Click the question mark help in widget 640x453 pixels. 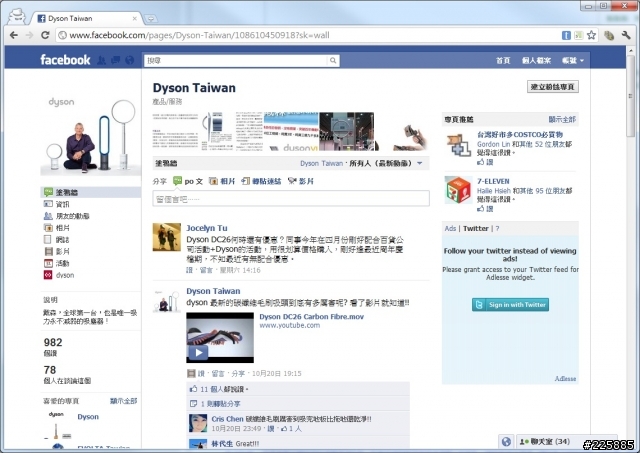pos(497,229)
